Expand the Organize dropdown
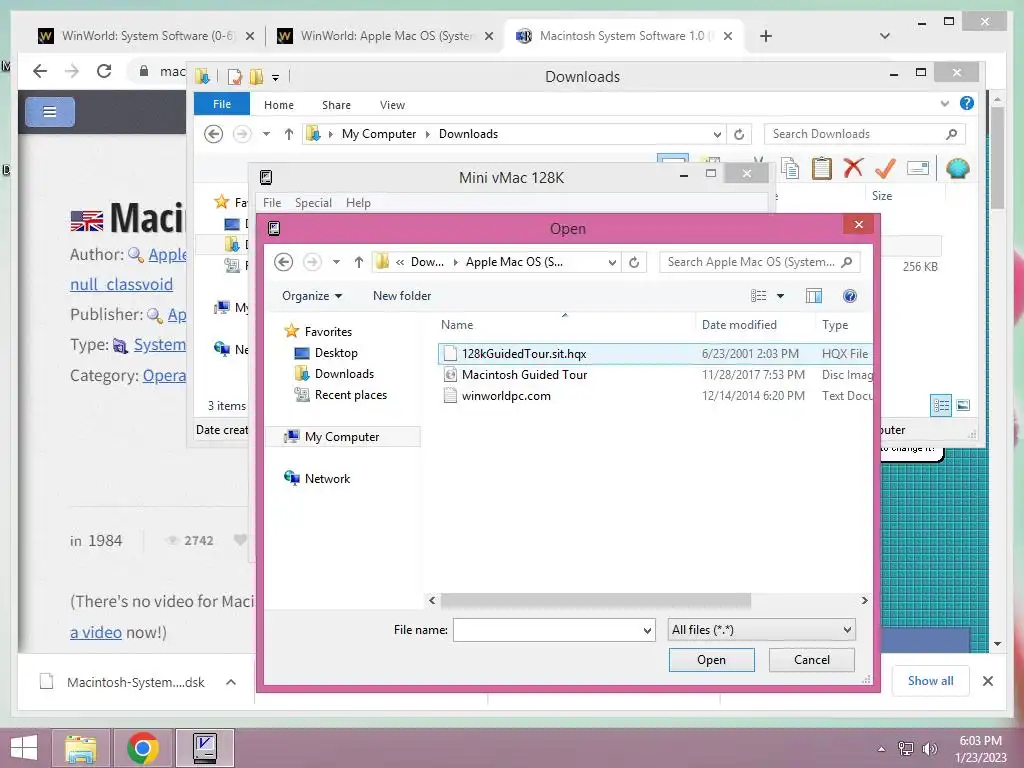1024x768 pixels. click(x=312, y=296)
